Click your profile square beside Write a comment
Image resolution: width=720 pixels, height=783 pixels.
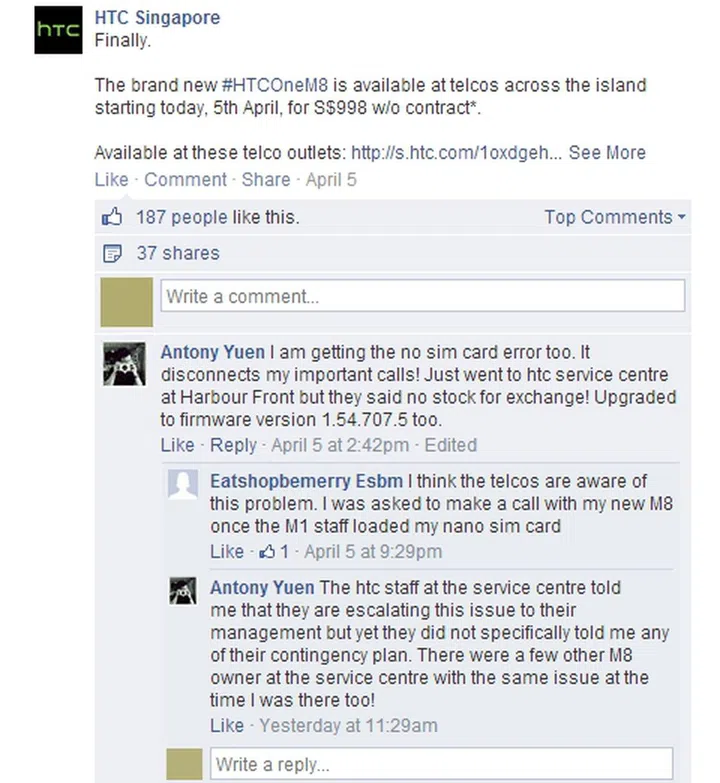(x=127, y=302)
